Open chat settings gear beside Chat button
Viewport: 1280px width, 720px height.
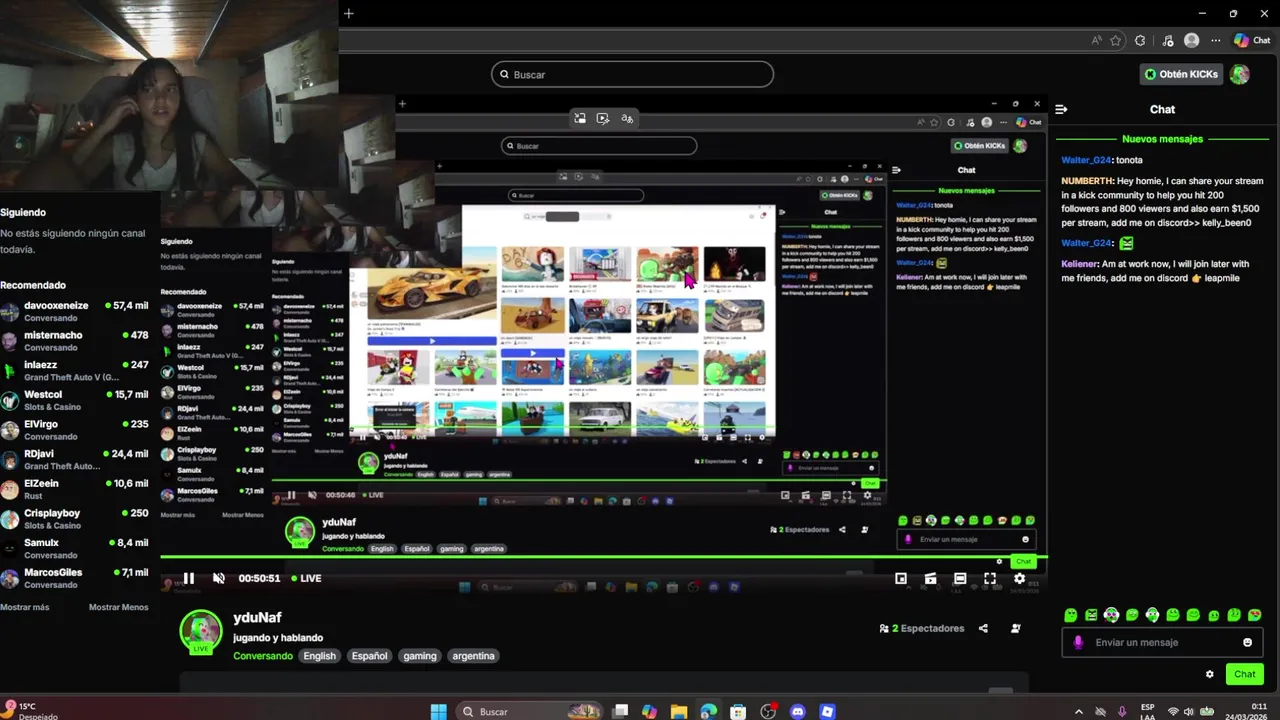(1209, 674)
